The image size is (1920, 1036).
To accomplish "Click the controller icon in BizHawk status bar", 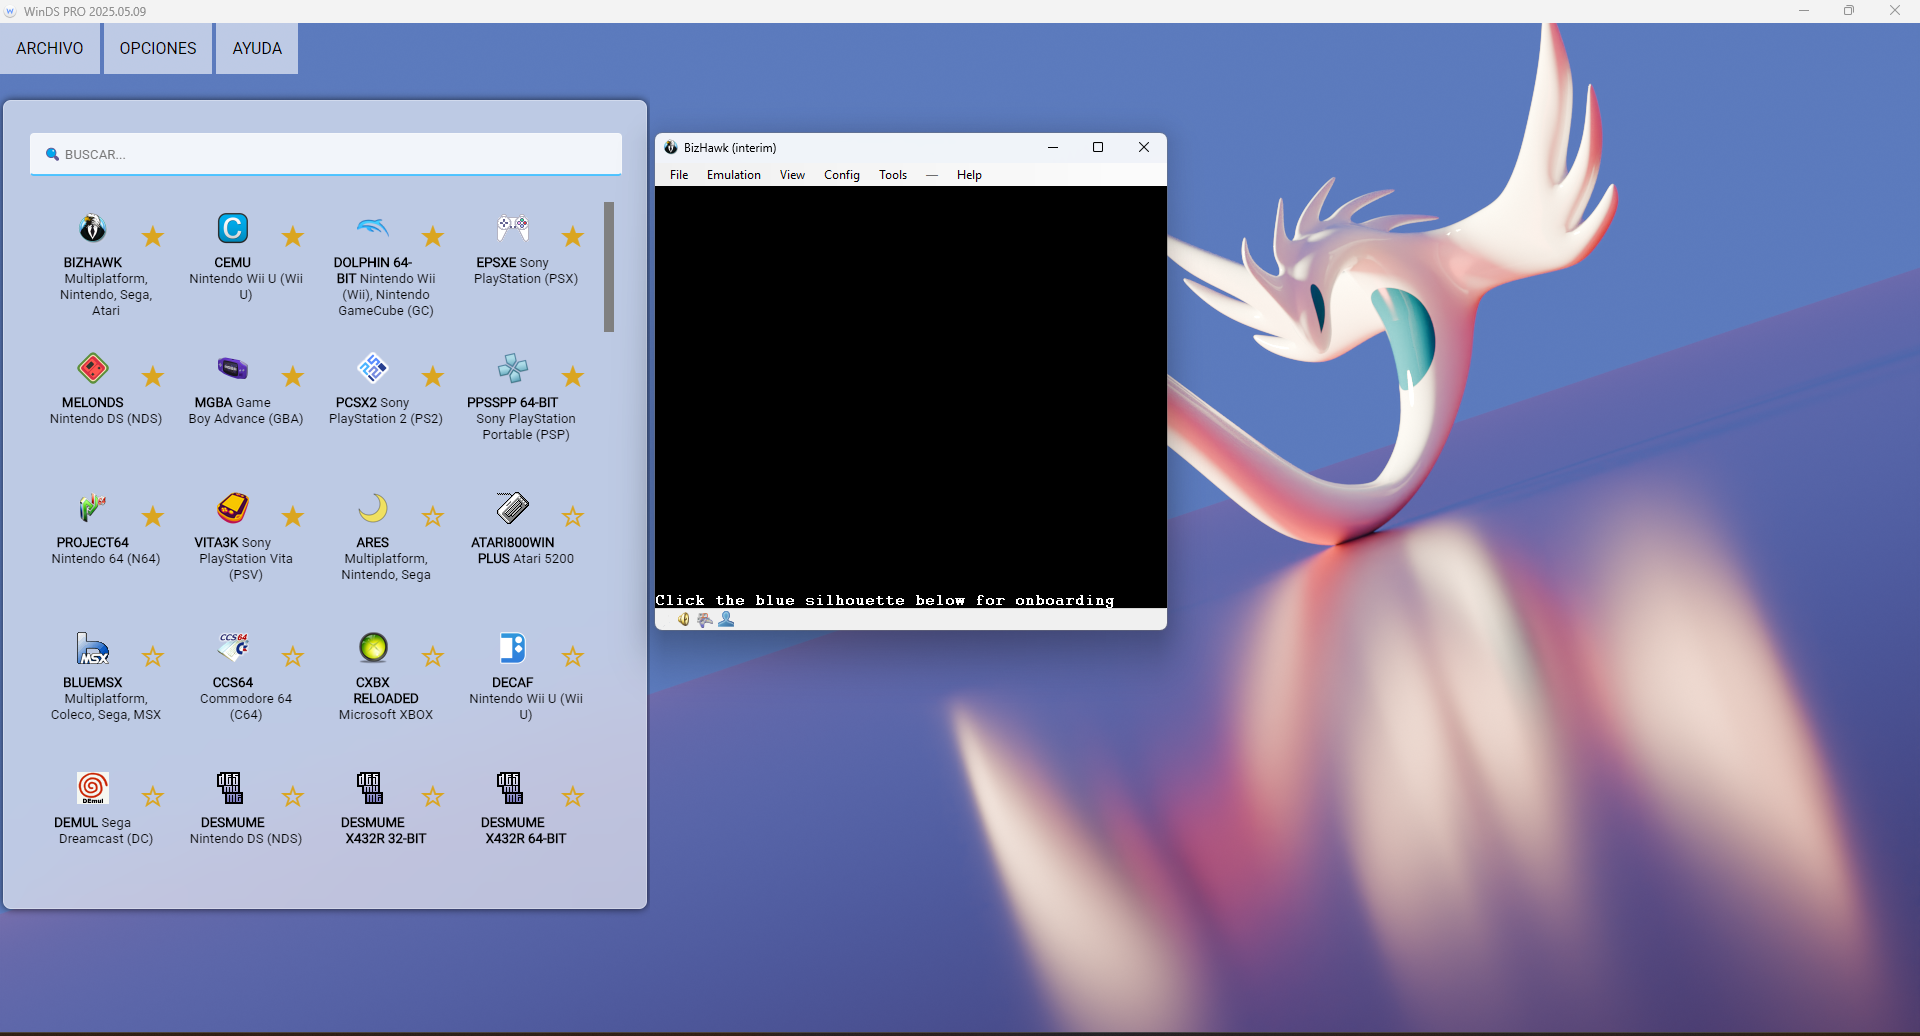I will 705,620.
